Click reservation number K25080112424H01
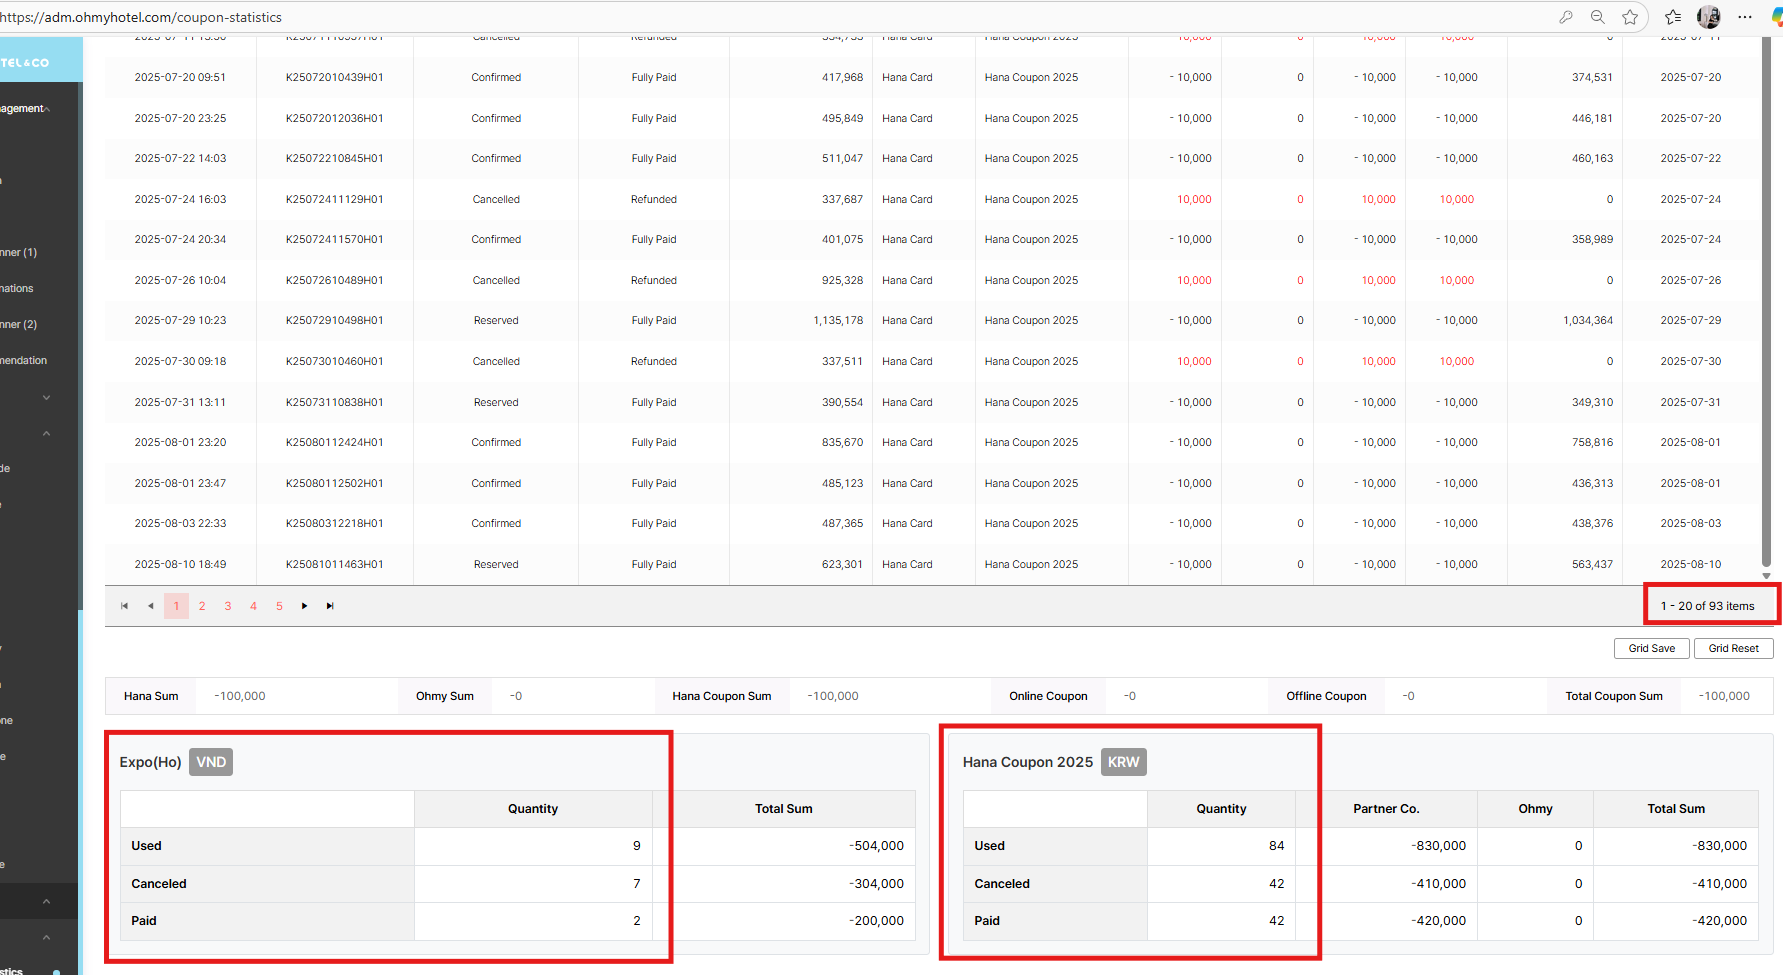The width and height of the screenshot is (1783, 975). coord(335,442)
